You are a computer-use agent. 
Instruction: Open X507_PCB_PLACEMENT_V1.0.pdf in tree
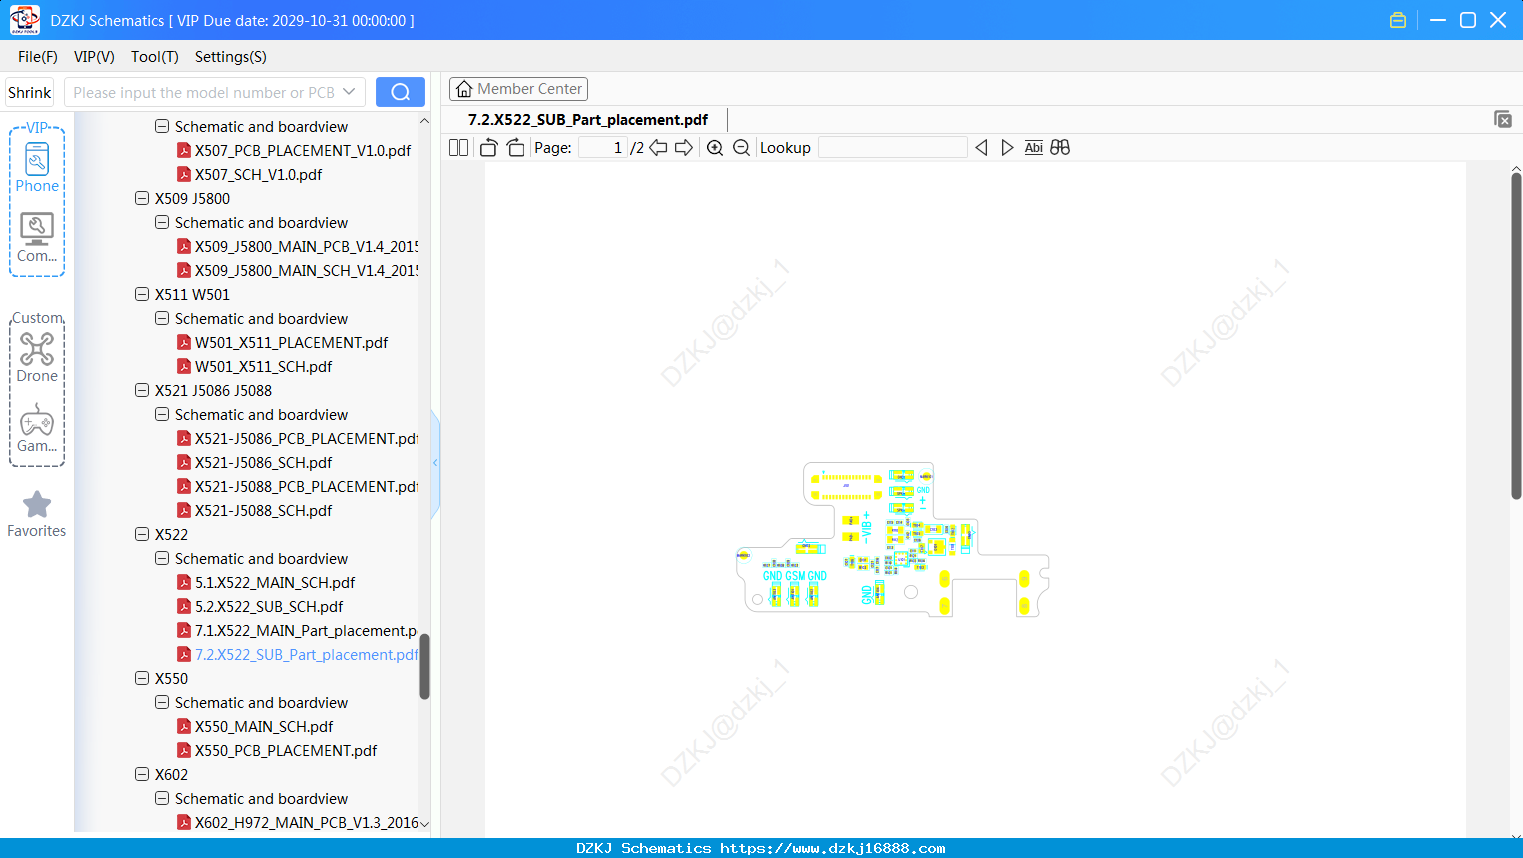click(303, 150)
